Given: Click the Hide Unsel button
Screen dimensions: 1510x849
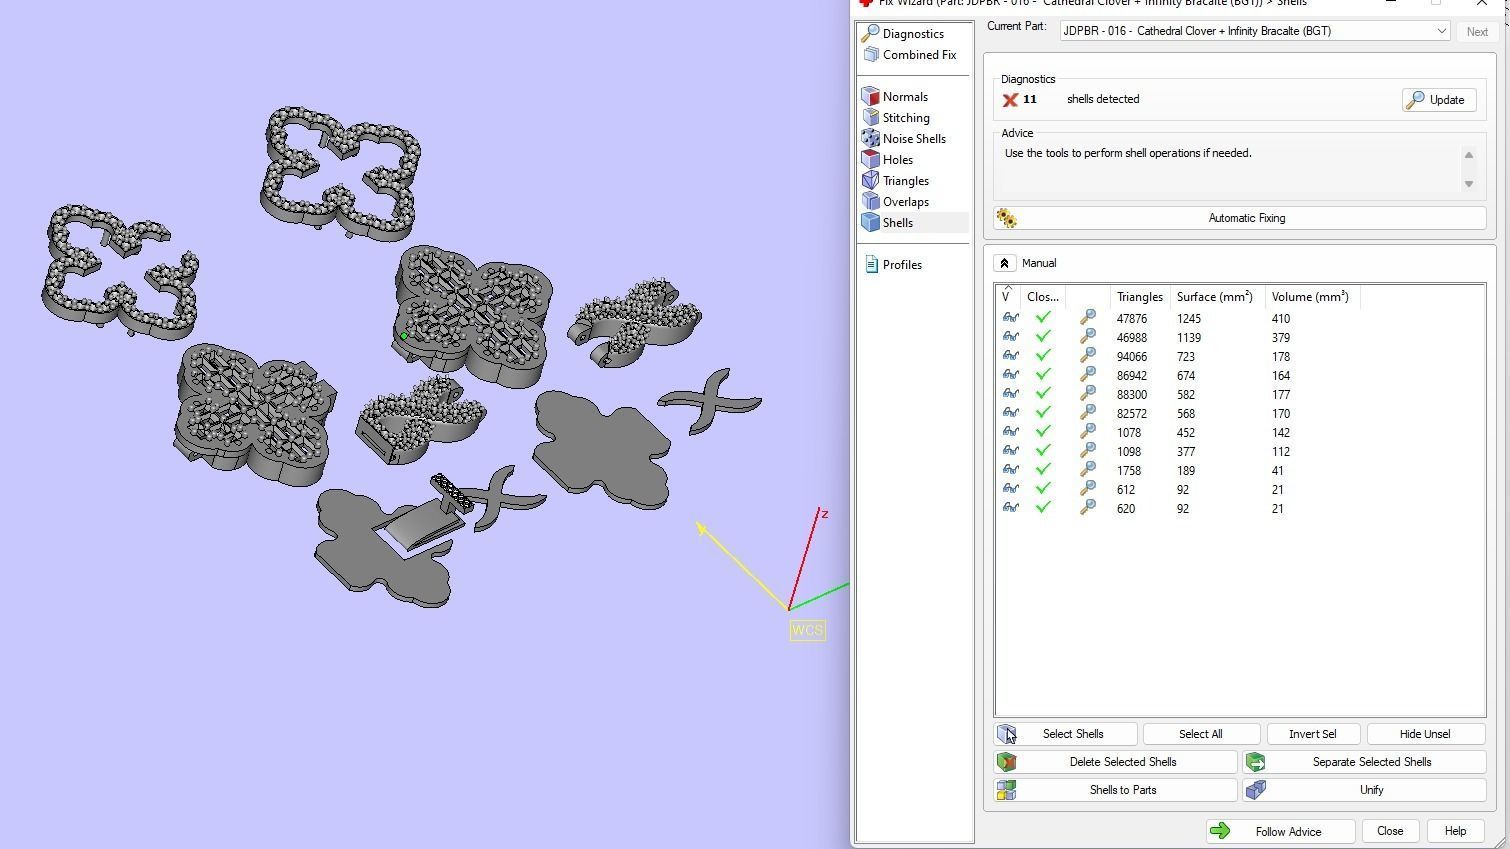Looking at the screenshot, I should (1425, 734).
